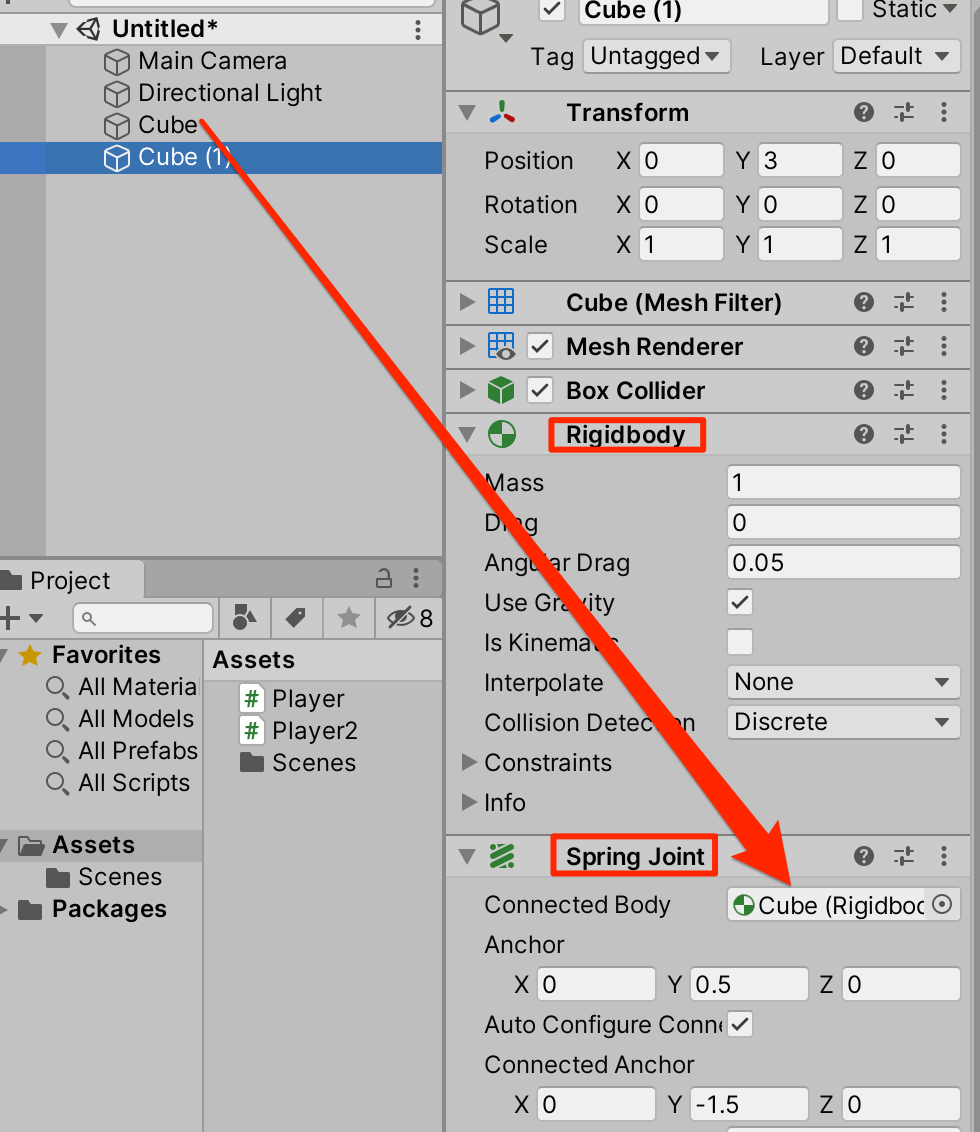Click the Spring Joint component icon
This screenshot has height=1132, width=980.
coord(501,855)
